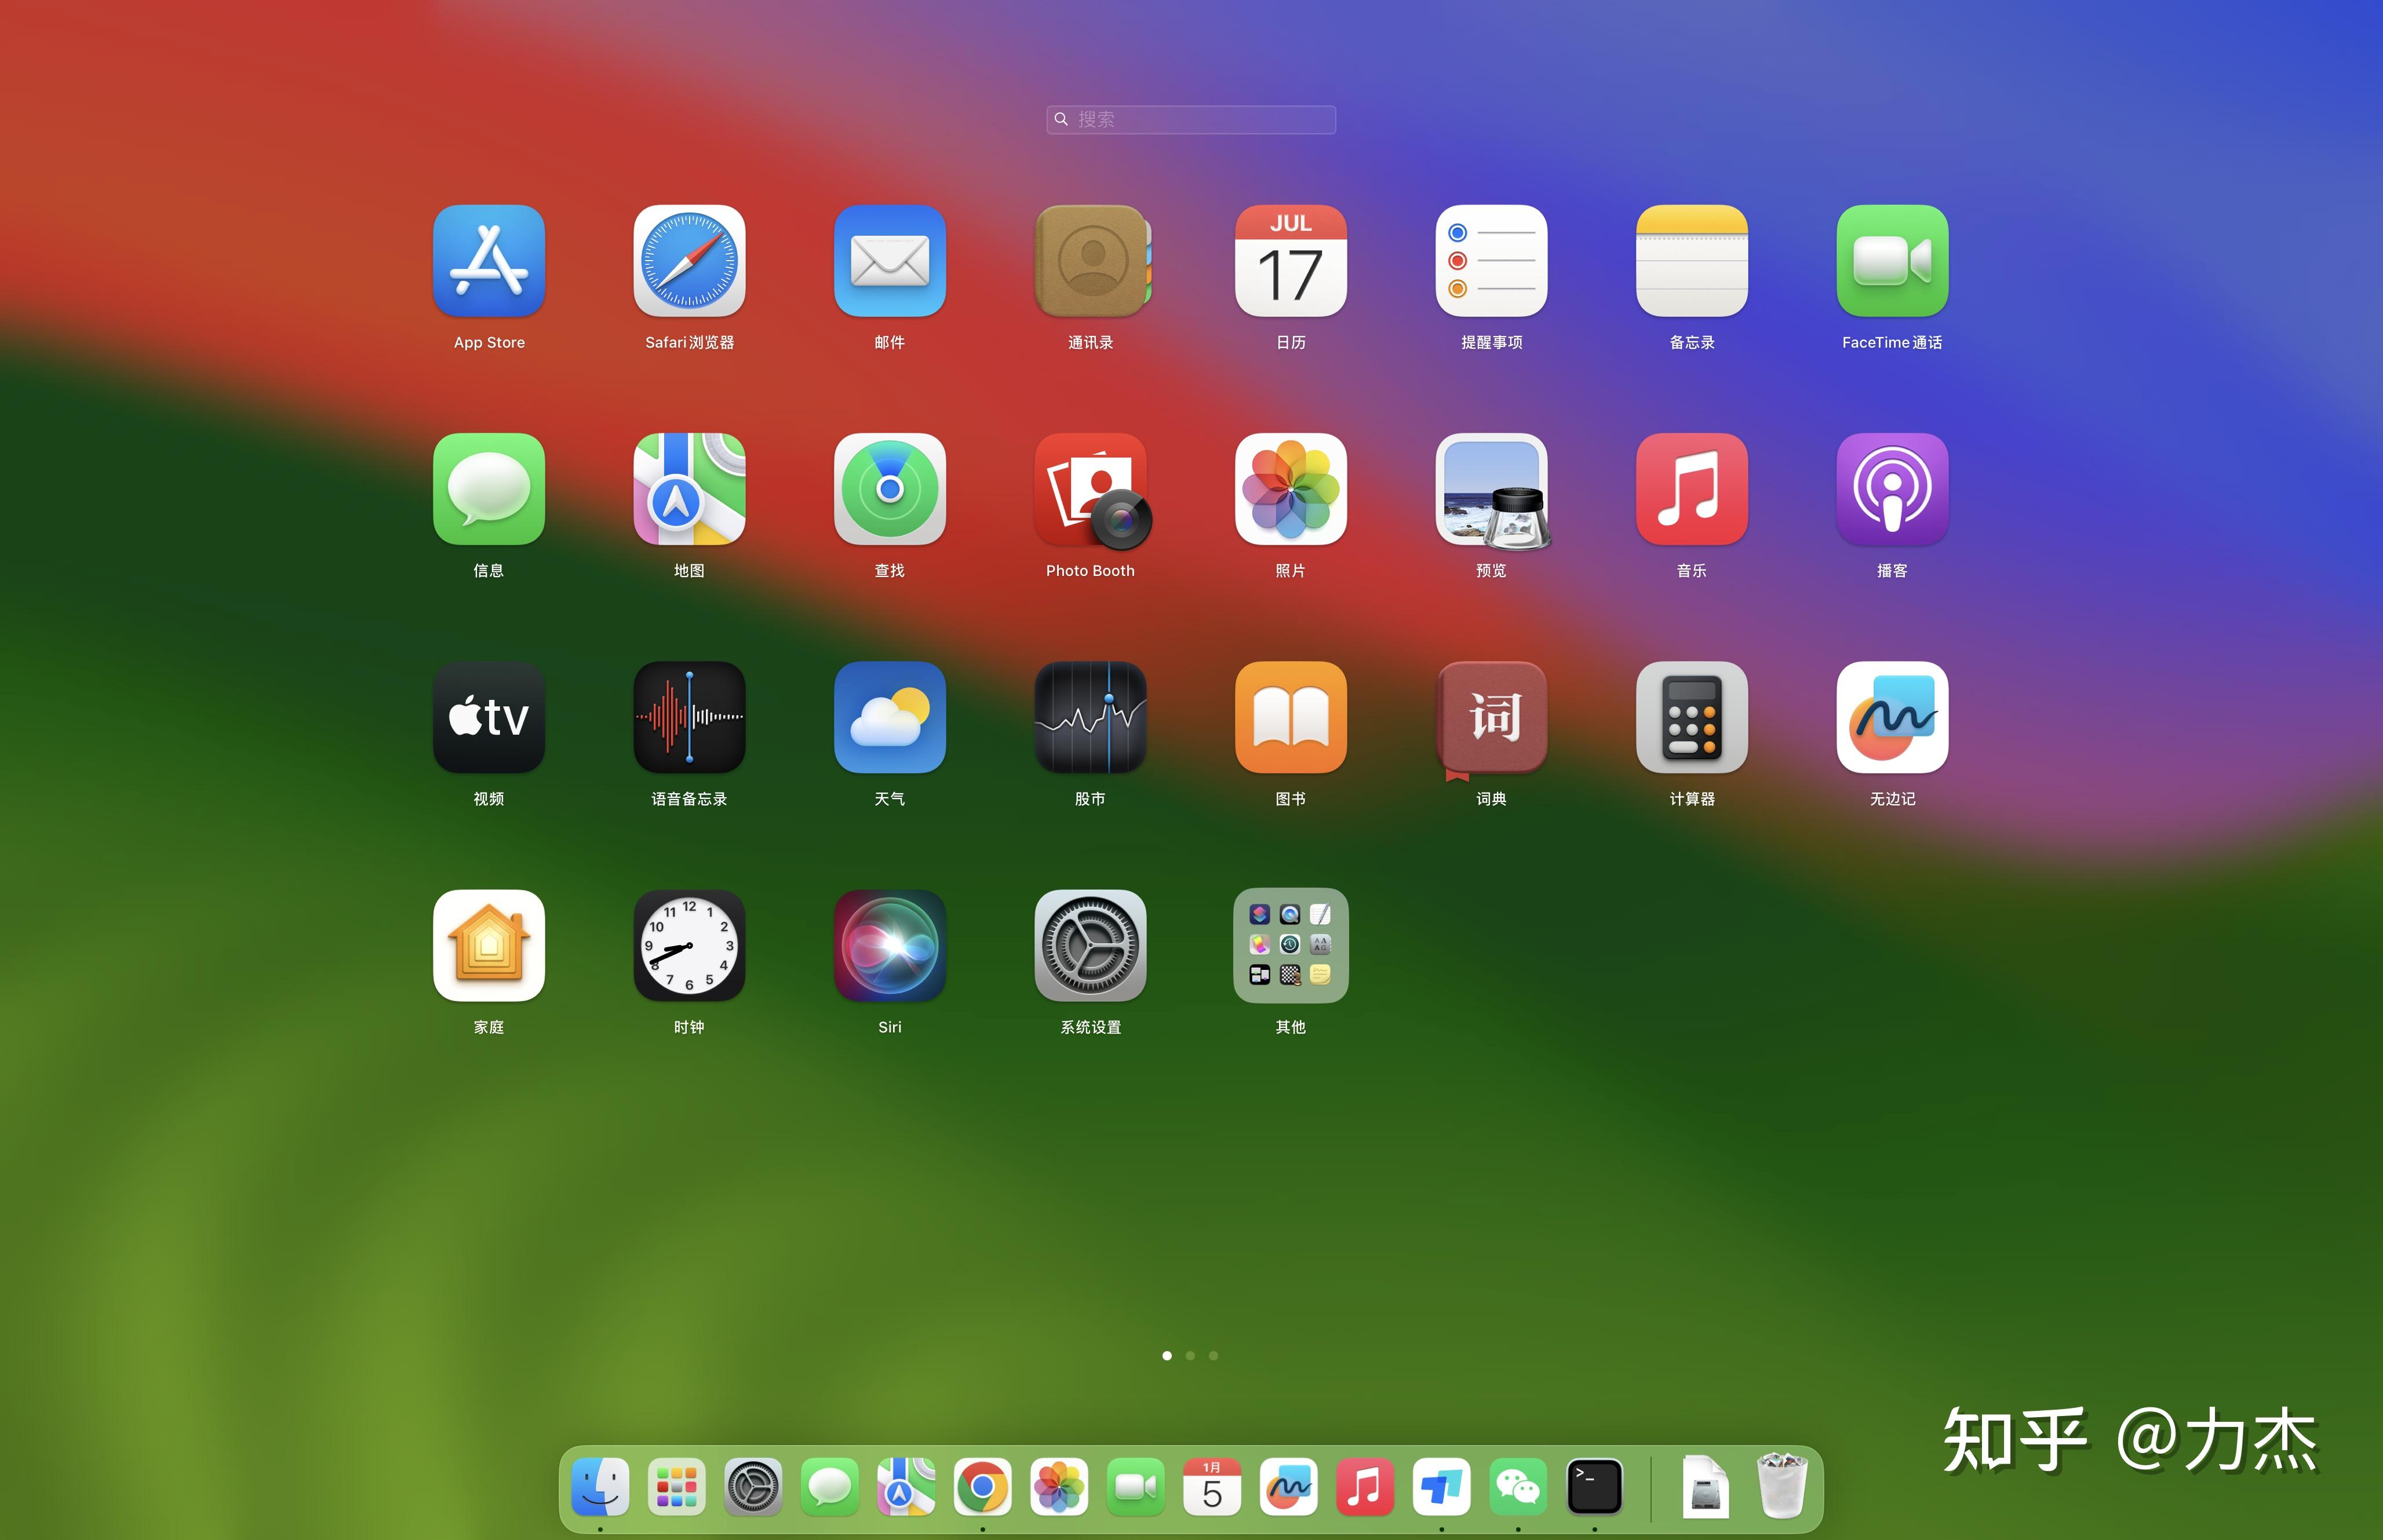Viewport: 2383px width, 1540px height.
Task: Activate Siri from Launchpad
Action: coord(890,945)
